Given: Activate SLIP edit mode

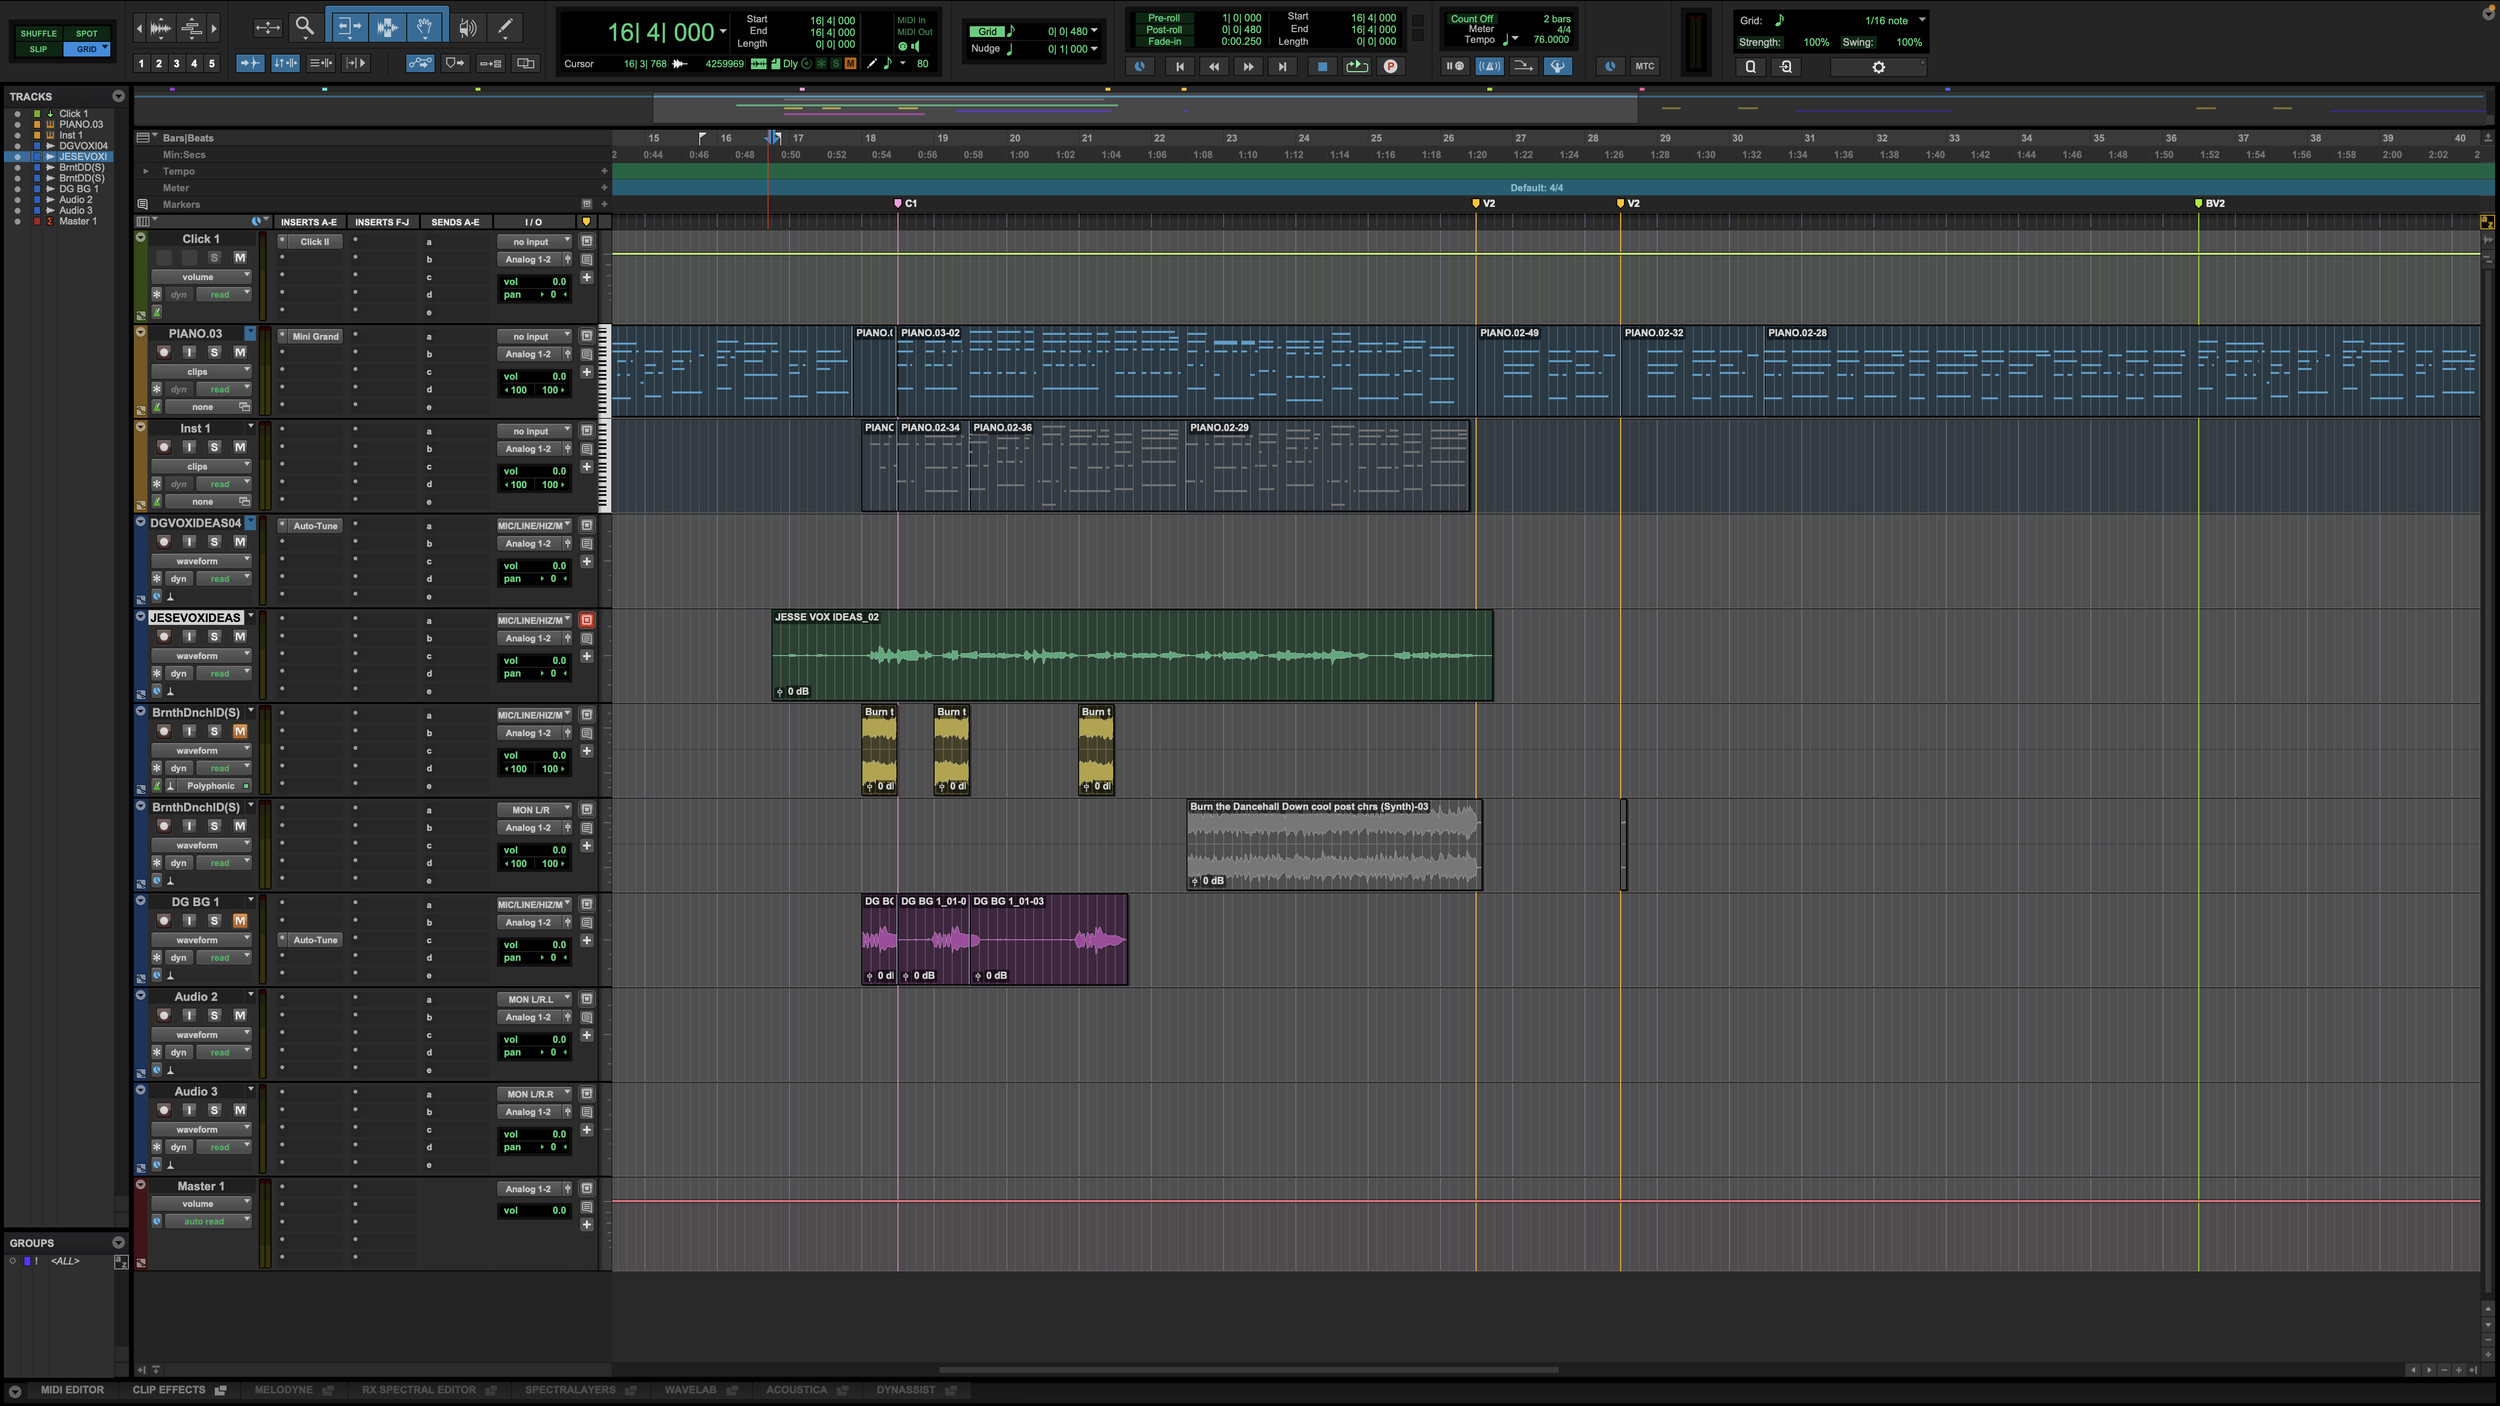Looking at the screenshot, I should 38,49.
